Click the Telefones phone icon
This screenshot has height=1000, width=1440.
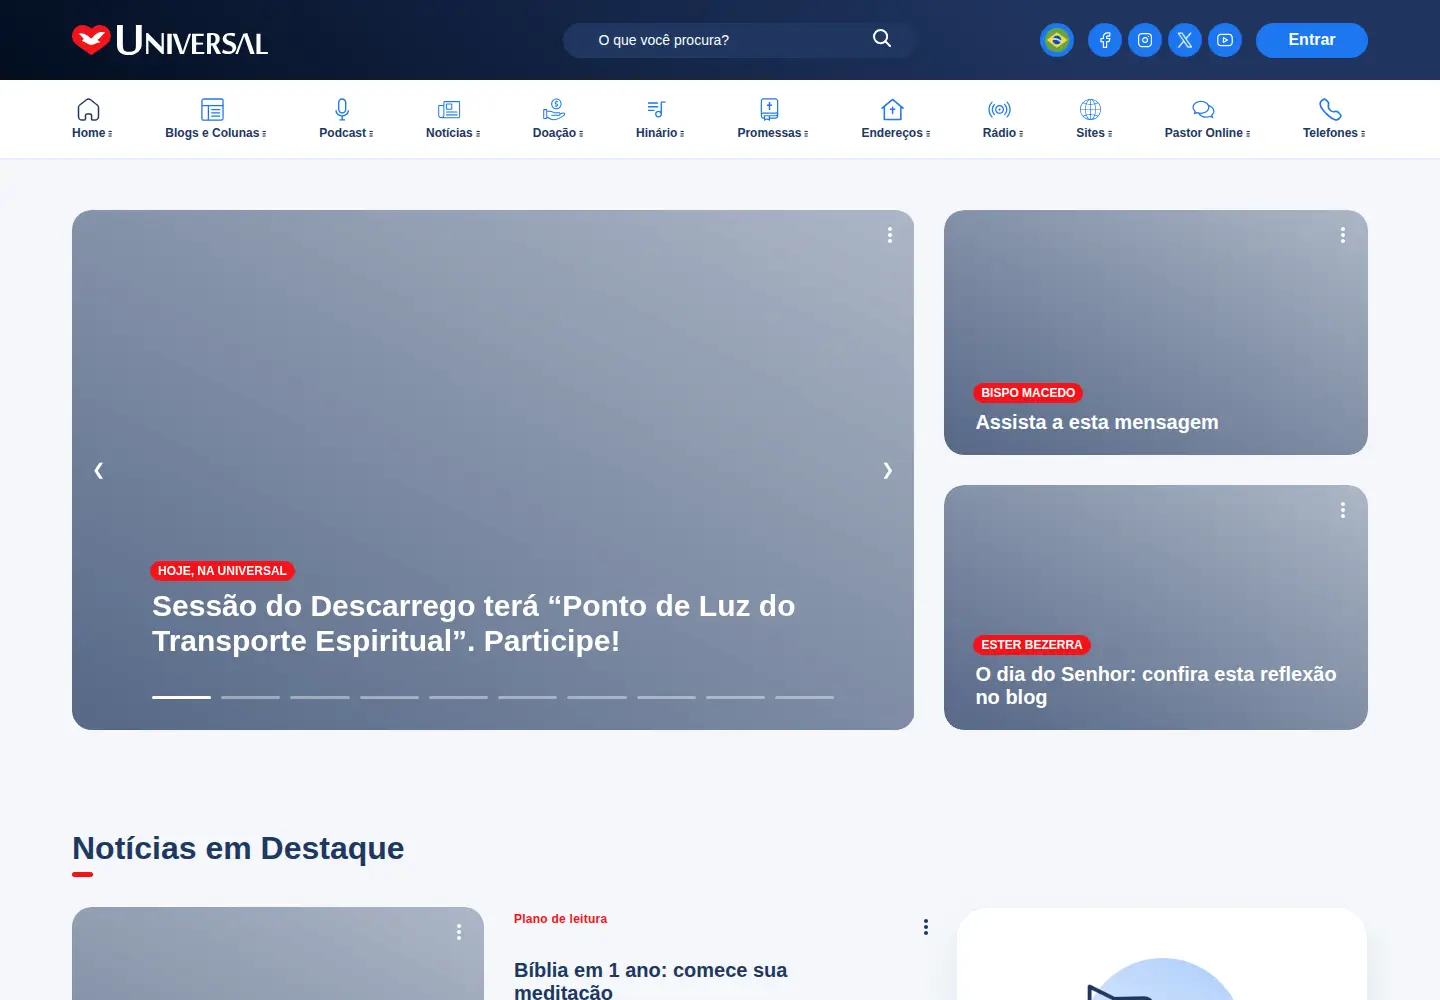tap(1330, 109)
